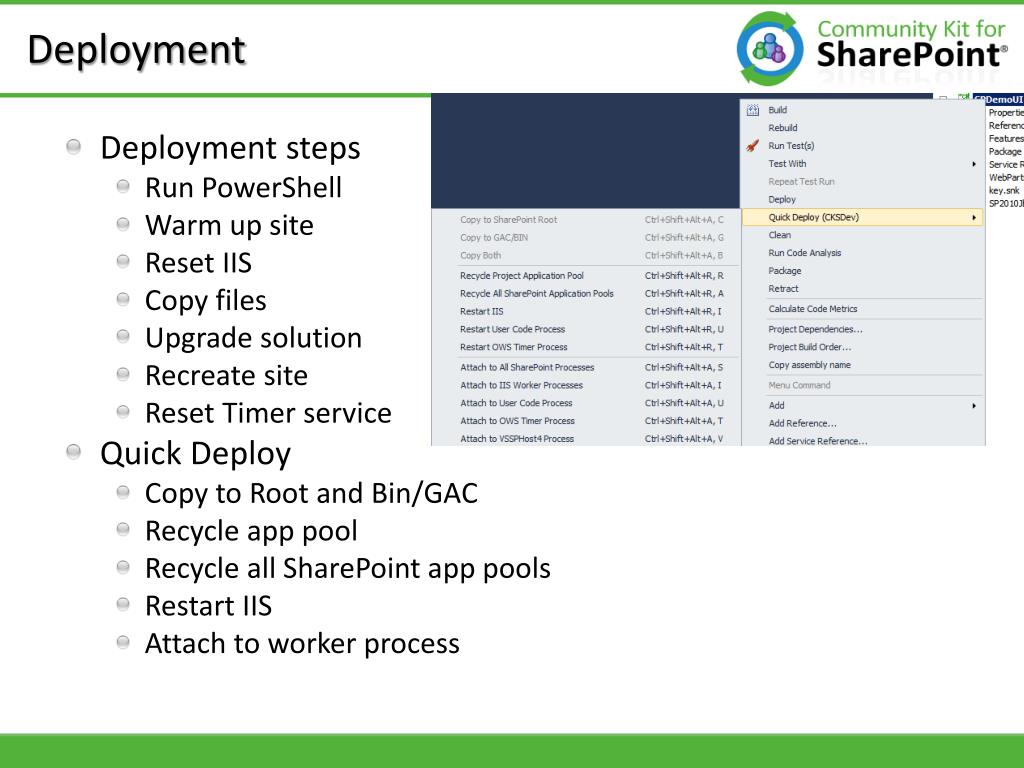Click Package node in Solution Explorer
The image size is (1024, 768).
coord(1004,152)
